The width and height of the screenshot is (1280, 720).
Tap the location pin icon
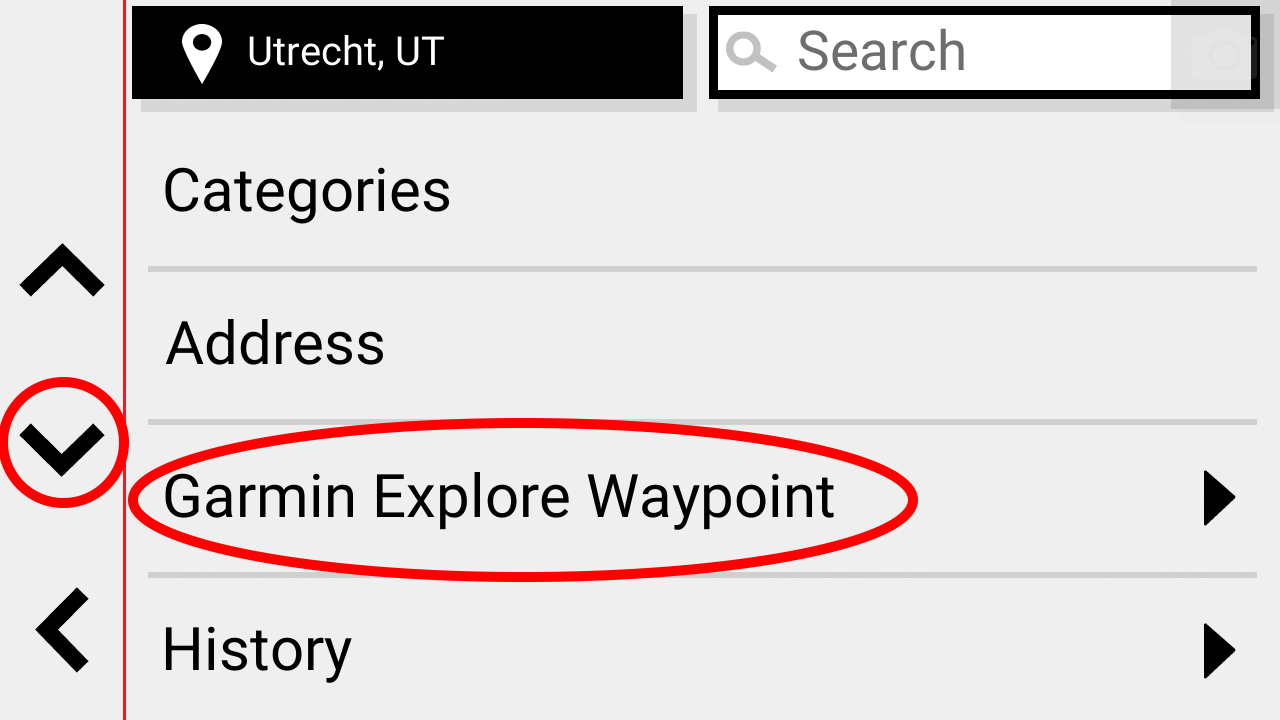[x=202, y=53]
